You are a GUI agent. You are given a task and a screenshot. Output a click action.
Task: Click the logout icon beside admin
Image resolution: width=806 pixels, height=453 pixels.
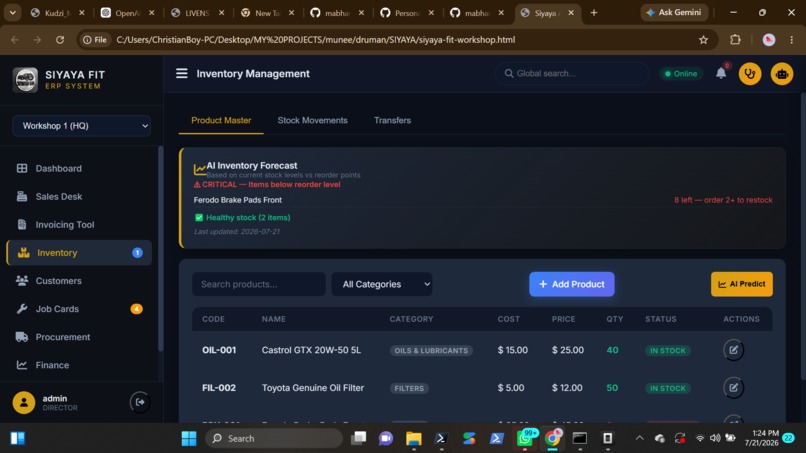click(x=140, y=402)
